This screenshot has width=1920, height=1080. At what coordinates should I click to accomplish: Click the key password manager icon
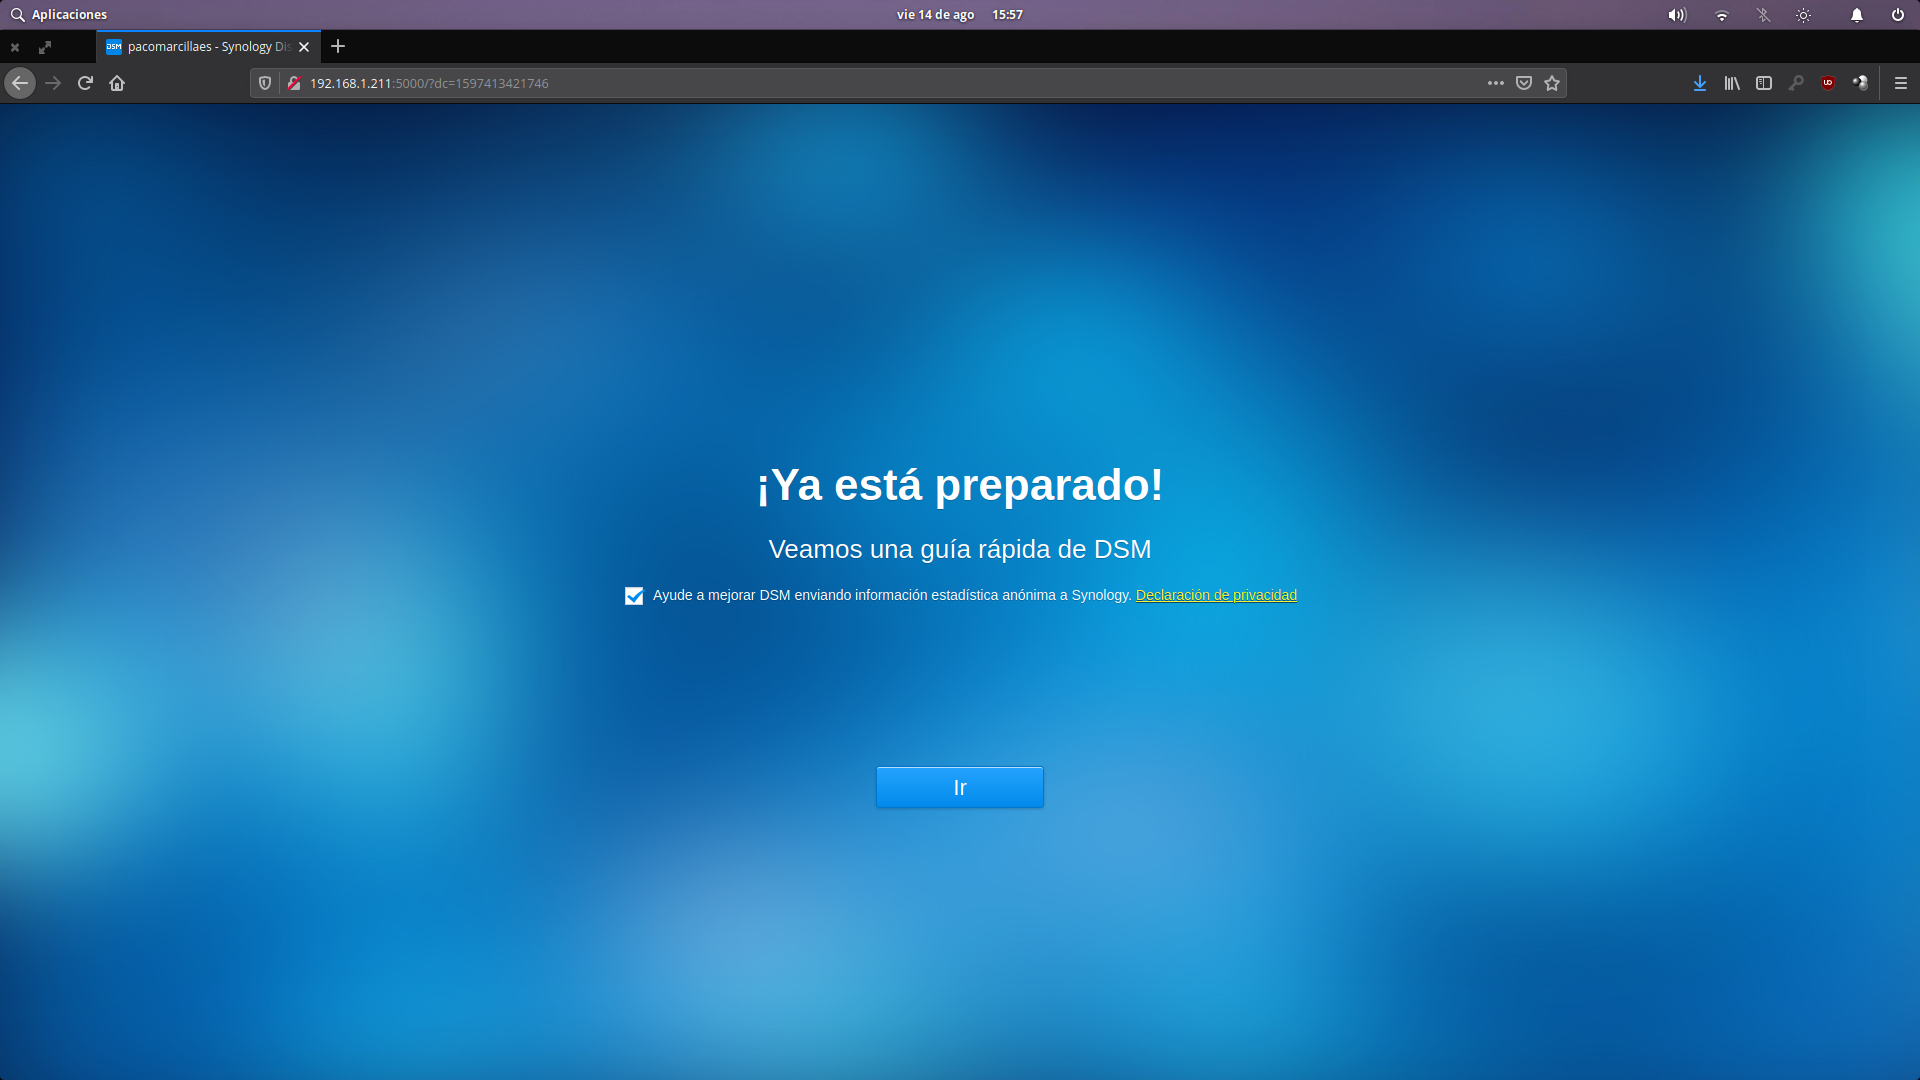pos(1796,84)
